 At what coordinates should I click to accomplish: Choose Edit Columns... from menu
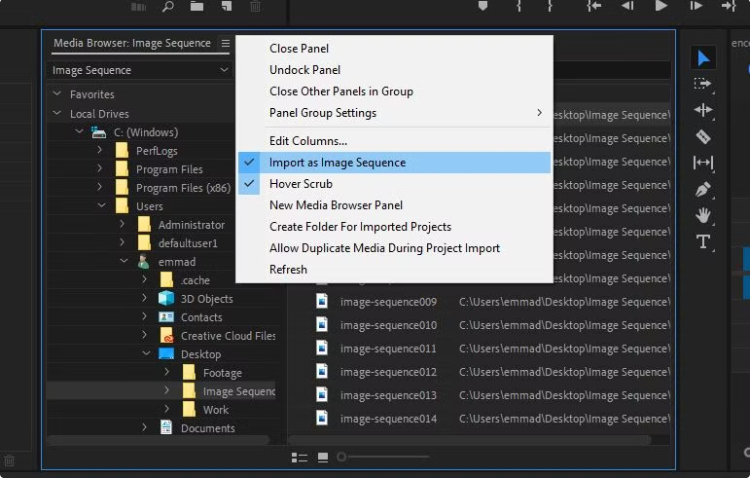(394, 141)
